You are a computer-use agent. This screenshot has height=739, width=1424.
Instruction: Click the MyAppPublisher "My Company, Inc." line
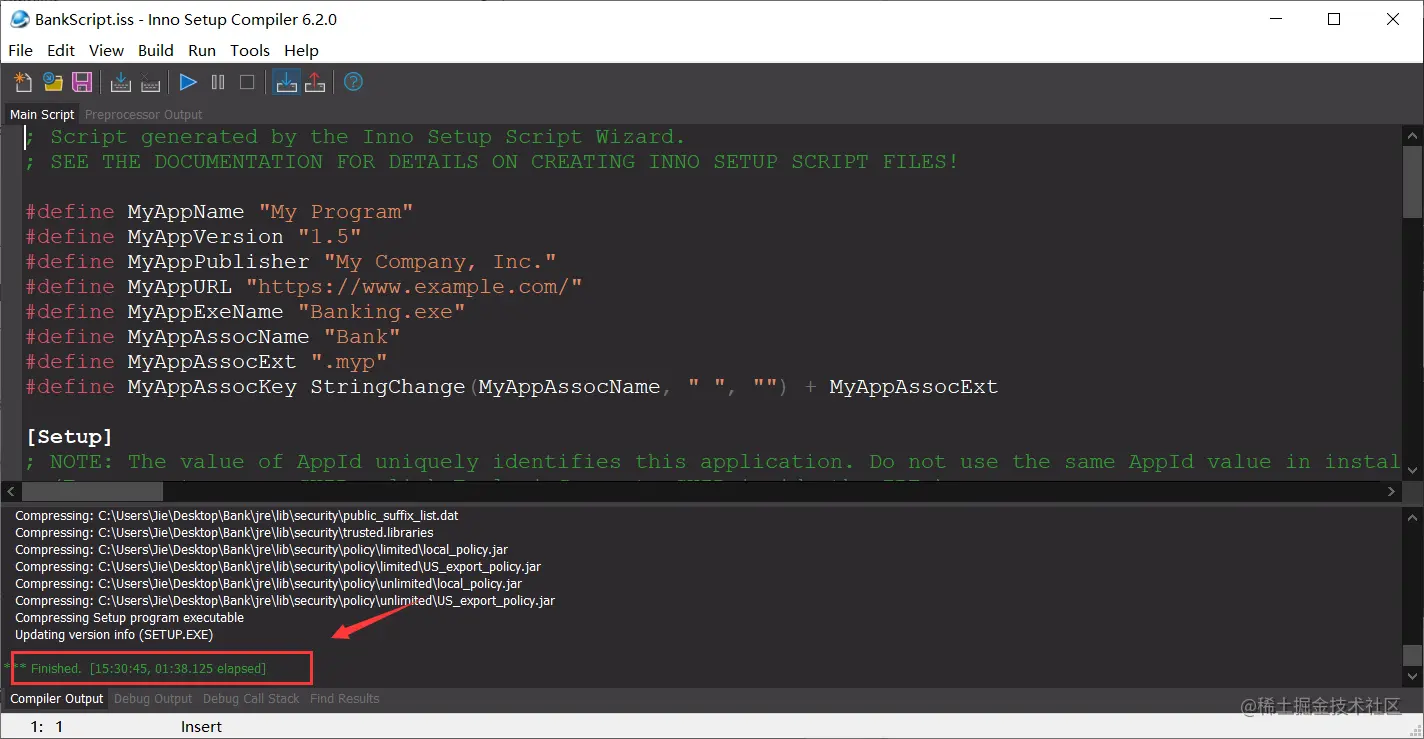pyautogui.click(x=291, y=262)
